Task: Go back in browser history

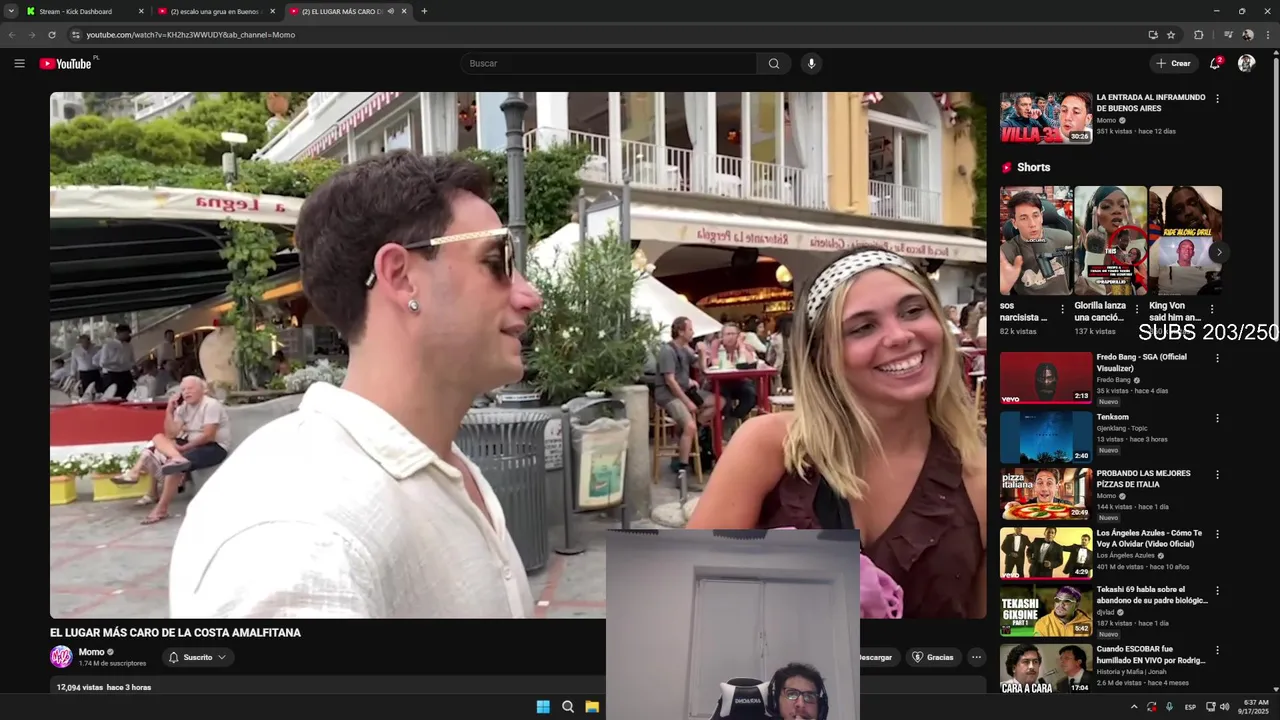Action: 12,35
